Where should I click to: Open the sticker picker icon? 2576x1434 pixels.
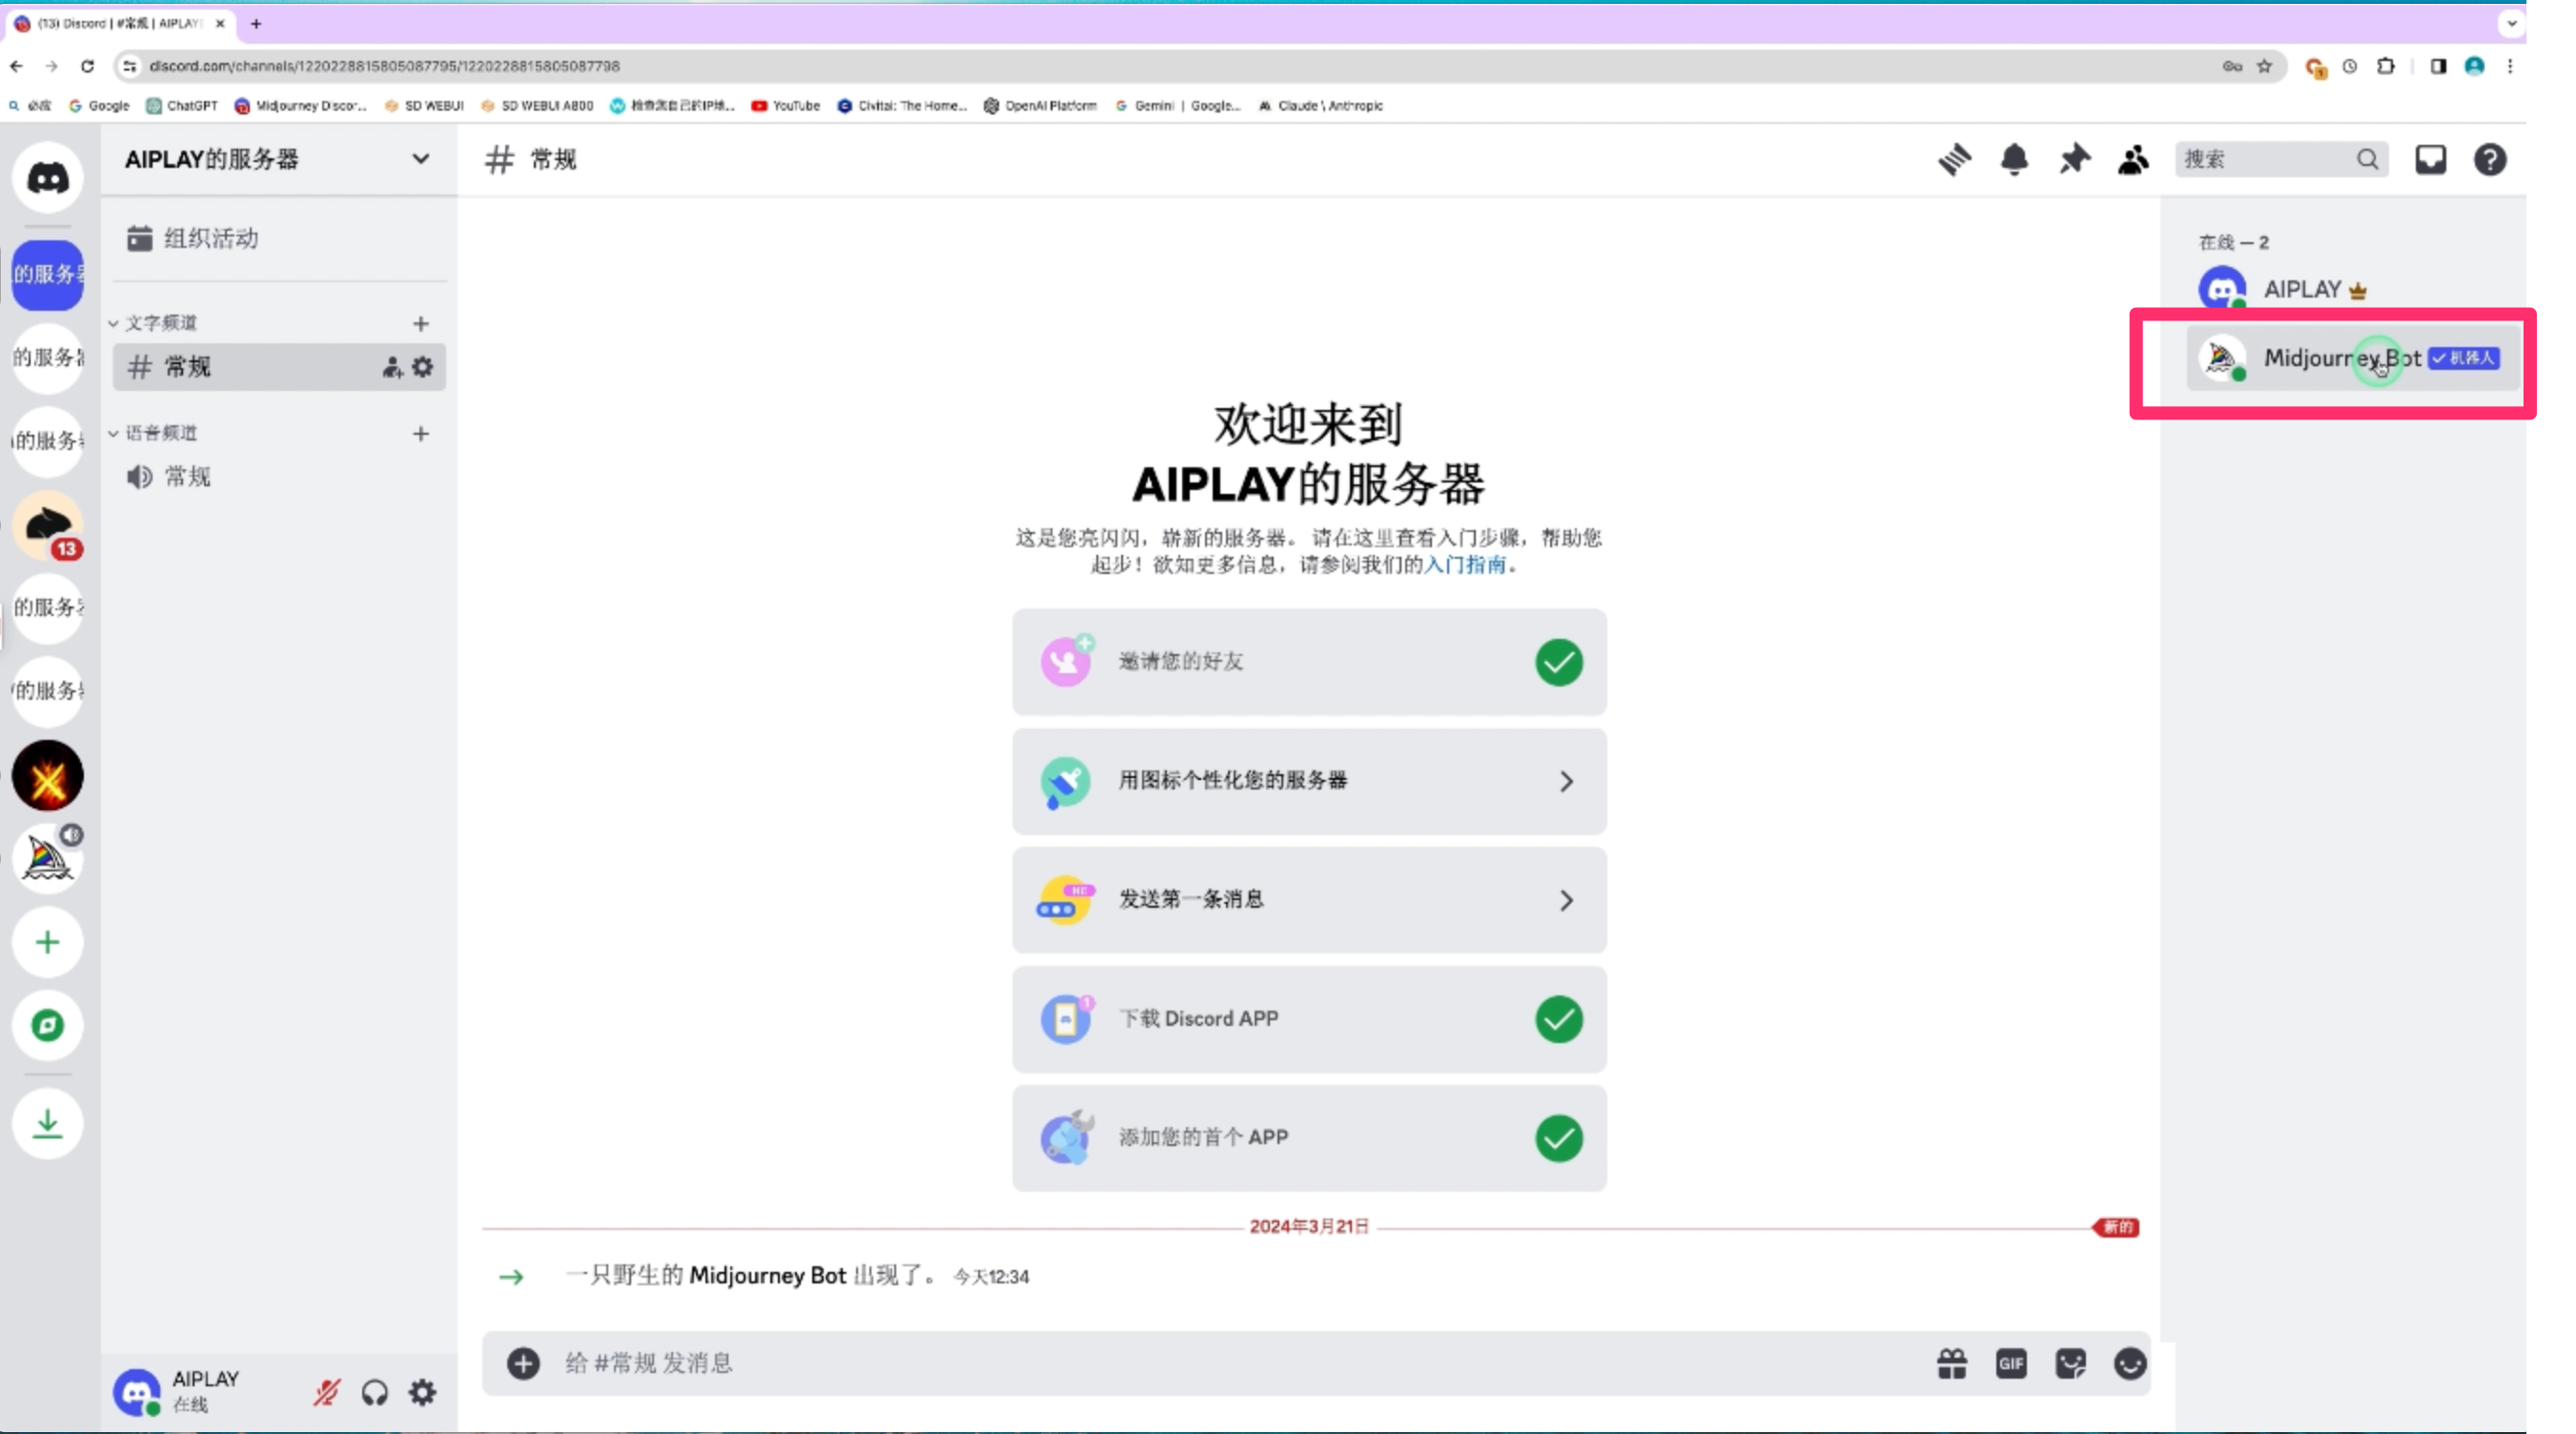point(2071,1363)
